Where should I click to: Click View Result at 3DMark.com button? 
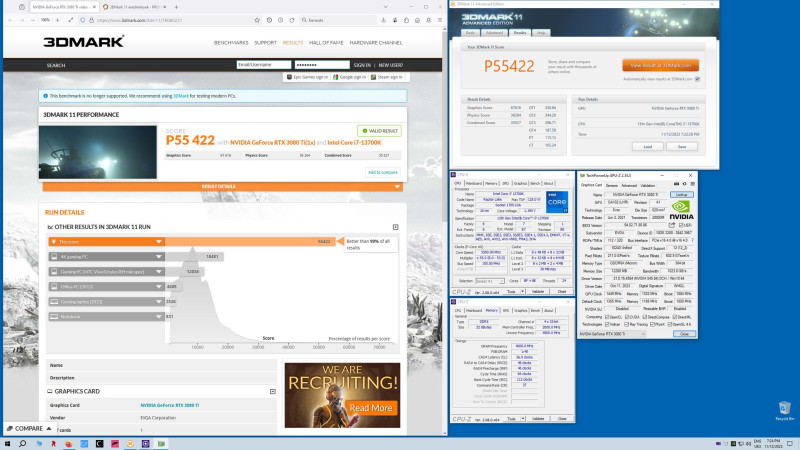click(x=661, y=65)
